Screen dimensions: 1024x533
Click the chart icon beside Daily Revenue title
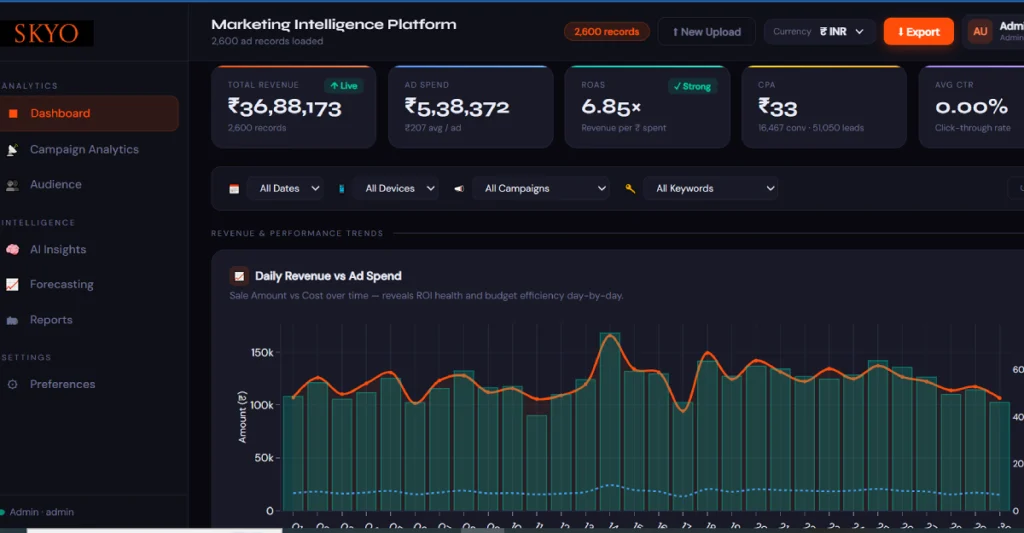pos(239,276)
